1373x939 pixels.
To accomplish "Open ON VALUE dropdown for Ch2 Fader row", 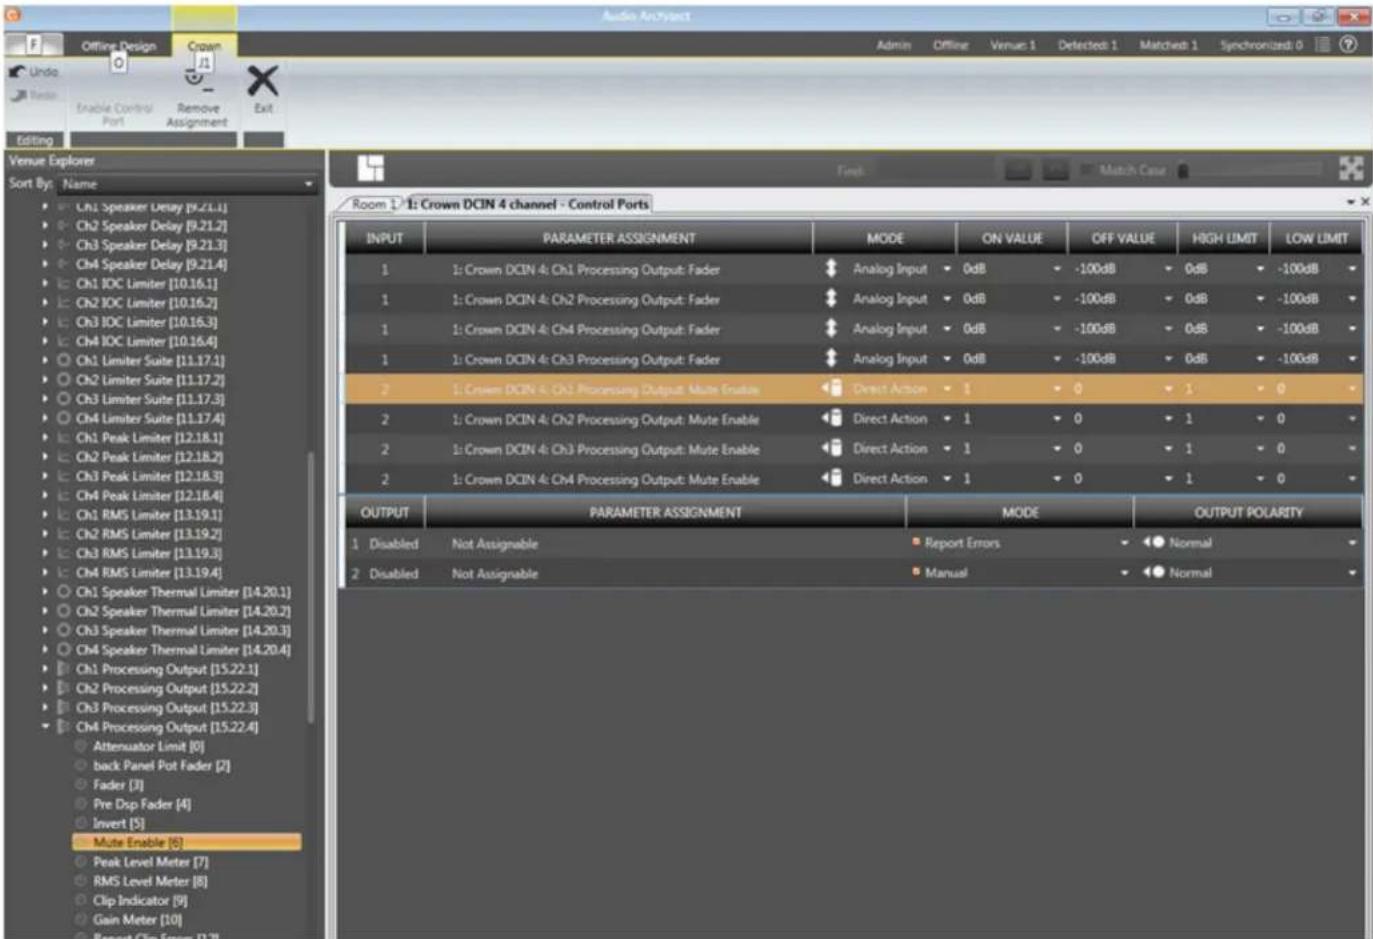I will click(1057, 299).
